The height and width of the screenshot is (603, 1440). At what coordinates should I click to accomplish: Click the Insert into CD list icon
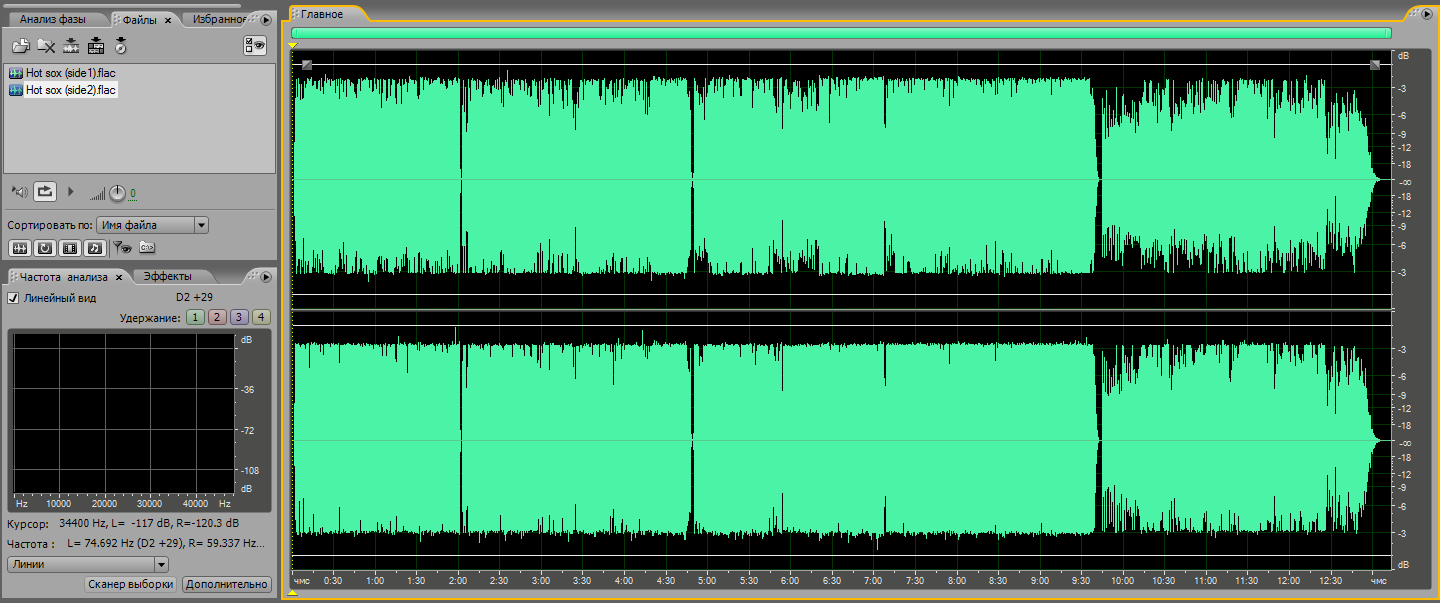pyautogui.click(x=121, y=45)
